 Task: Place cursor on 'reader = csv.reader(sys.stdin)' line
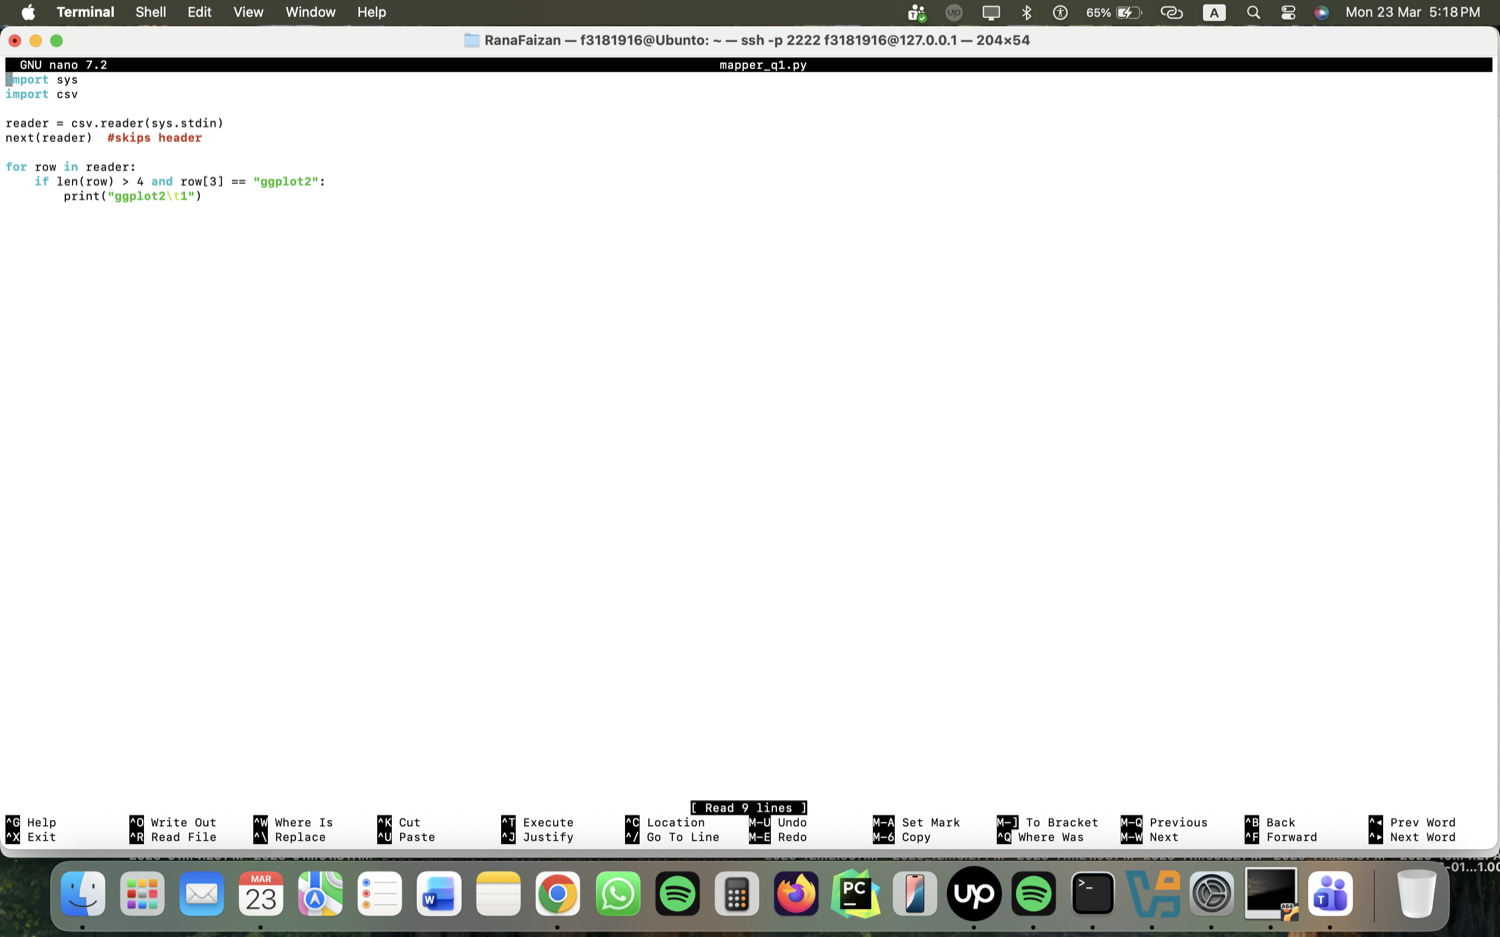115,123
